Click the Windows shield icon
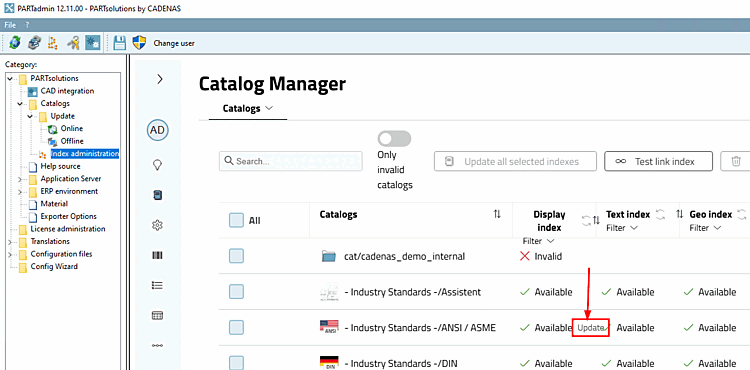 point(139,43)
